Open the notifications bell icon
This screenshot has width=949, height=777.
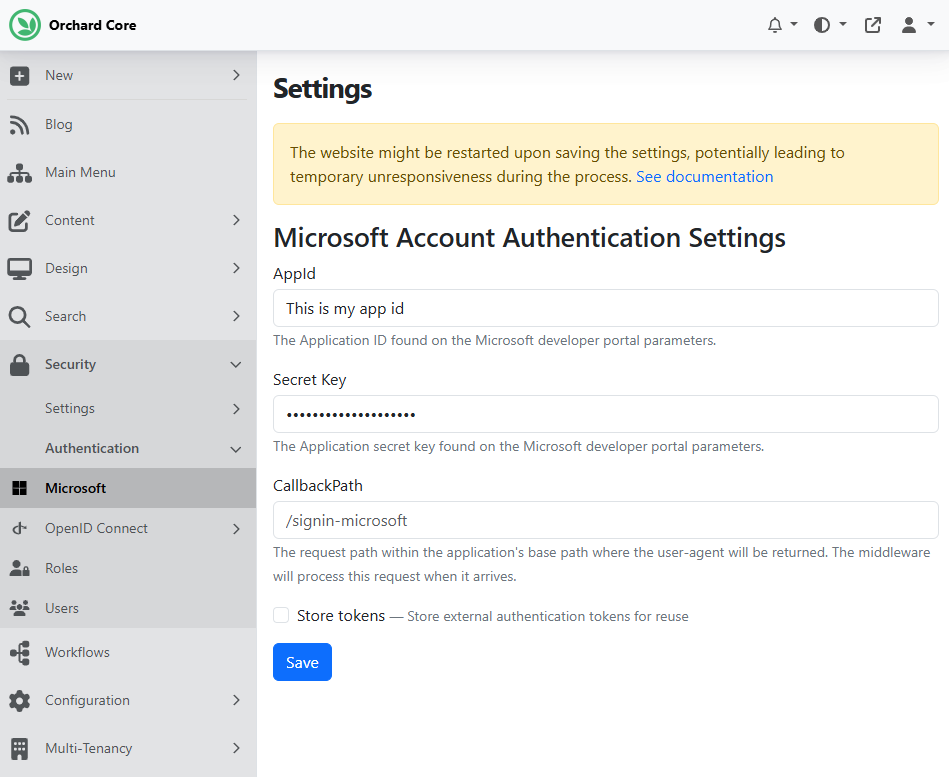tap(775, 25)
